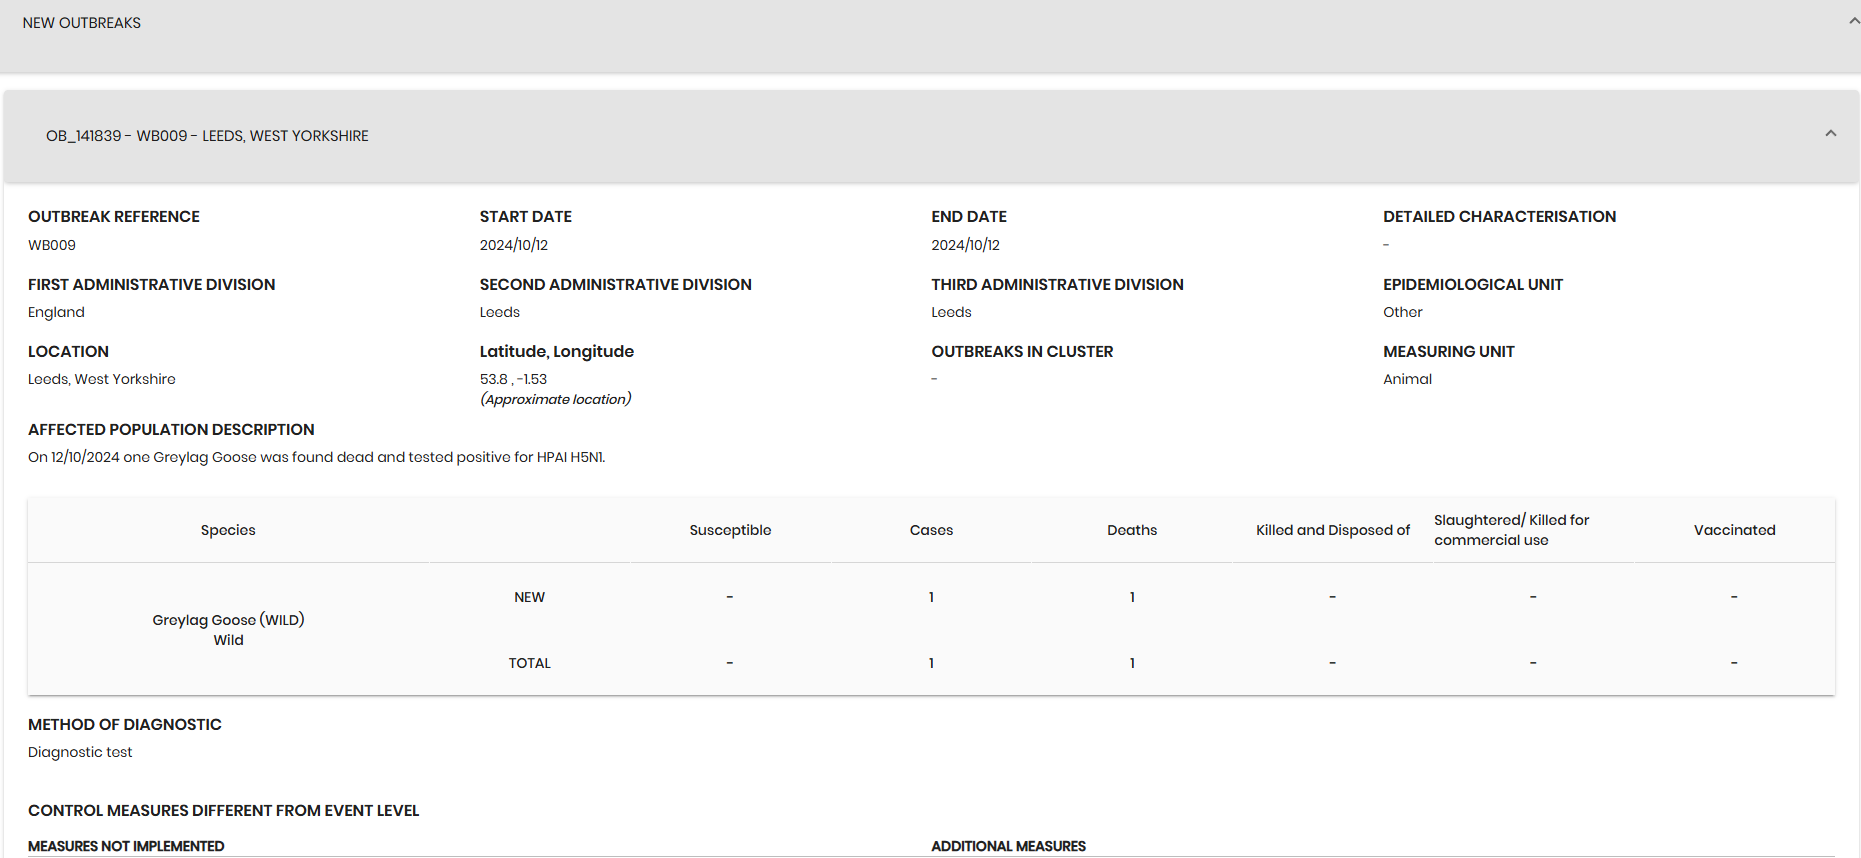Screen dimensions: 1861x858
Task: Click the Susceptible column header
Action: tap(730, 530)
